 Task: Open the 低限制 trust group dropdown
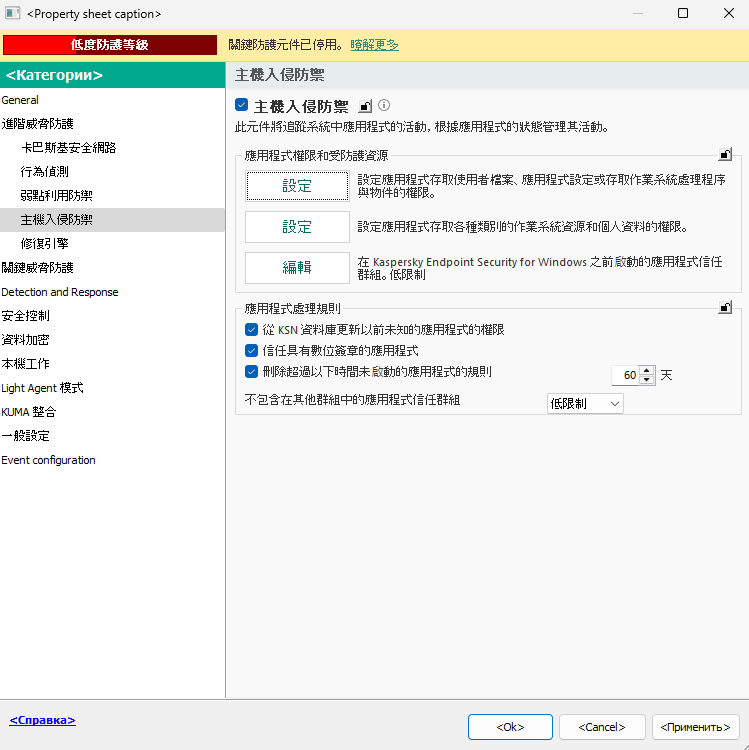(584, 404)
